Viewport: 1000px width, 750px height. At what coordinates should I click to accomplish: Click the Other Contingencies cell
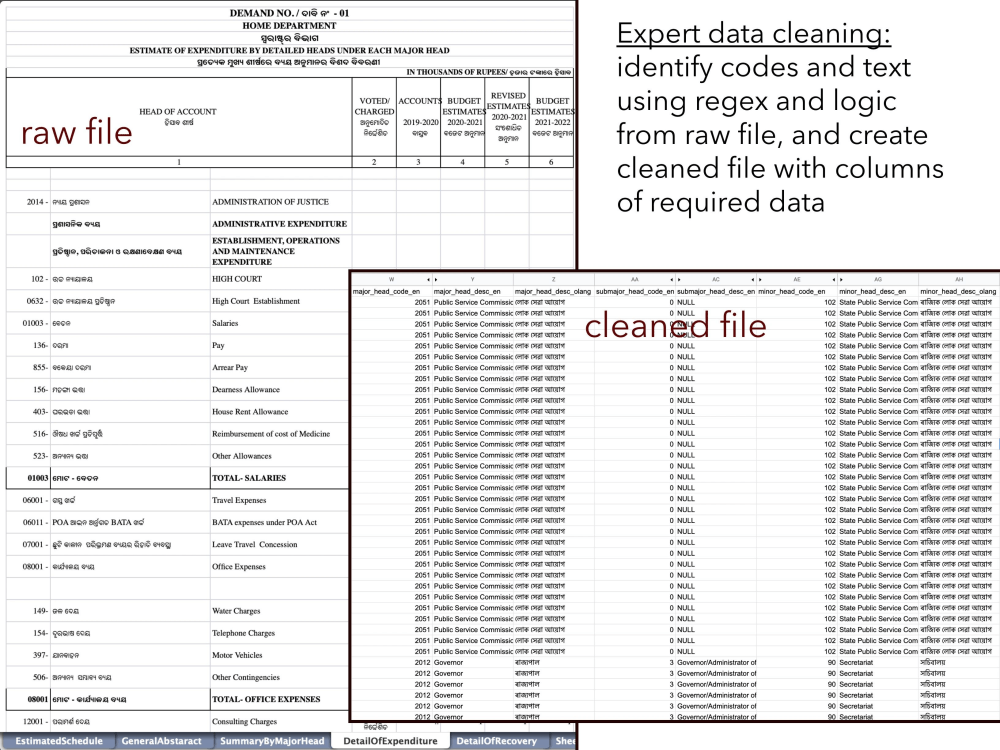281,677
